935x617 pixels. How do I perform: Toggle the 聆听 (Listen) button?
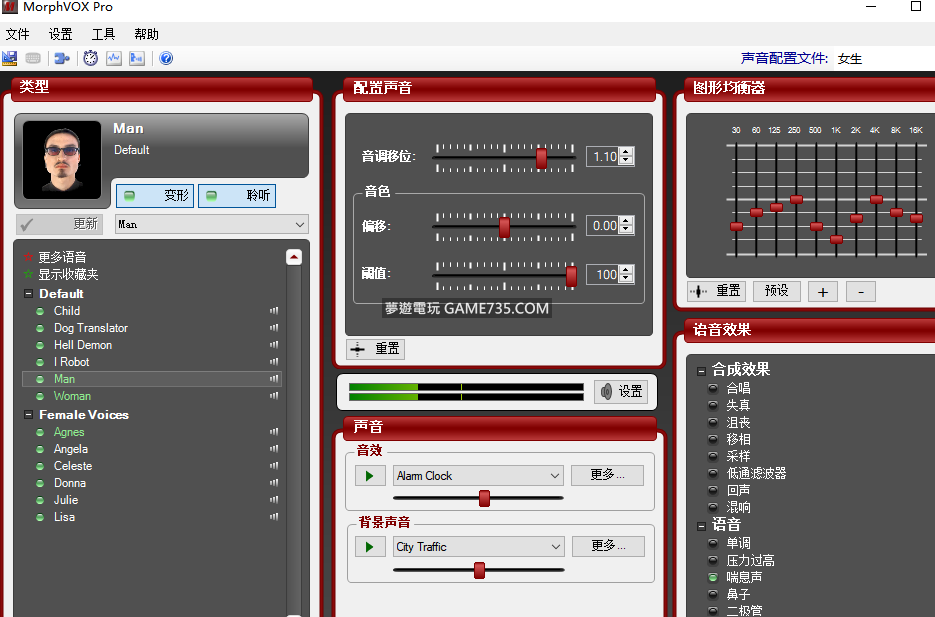tap(237, 196)
